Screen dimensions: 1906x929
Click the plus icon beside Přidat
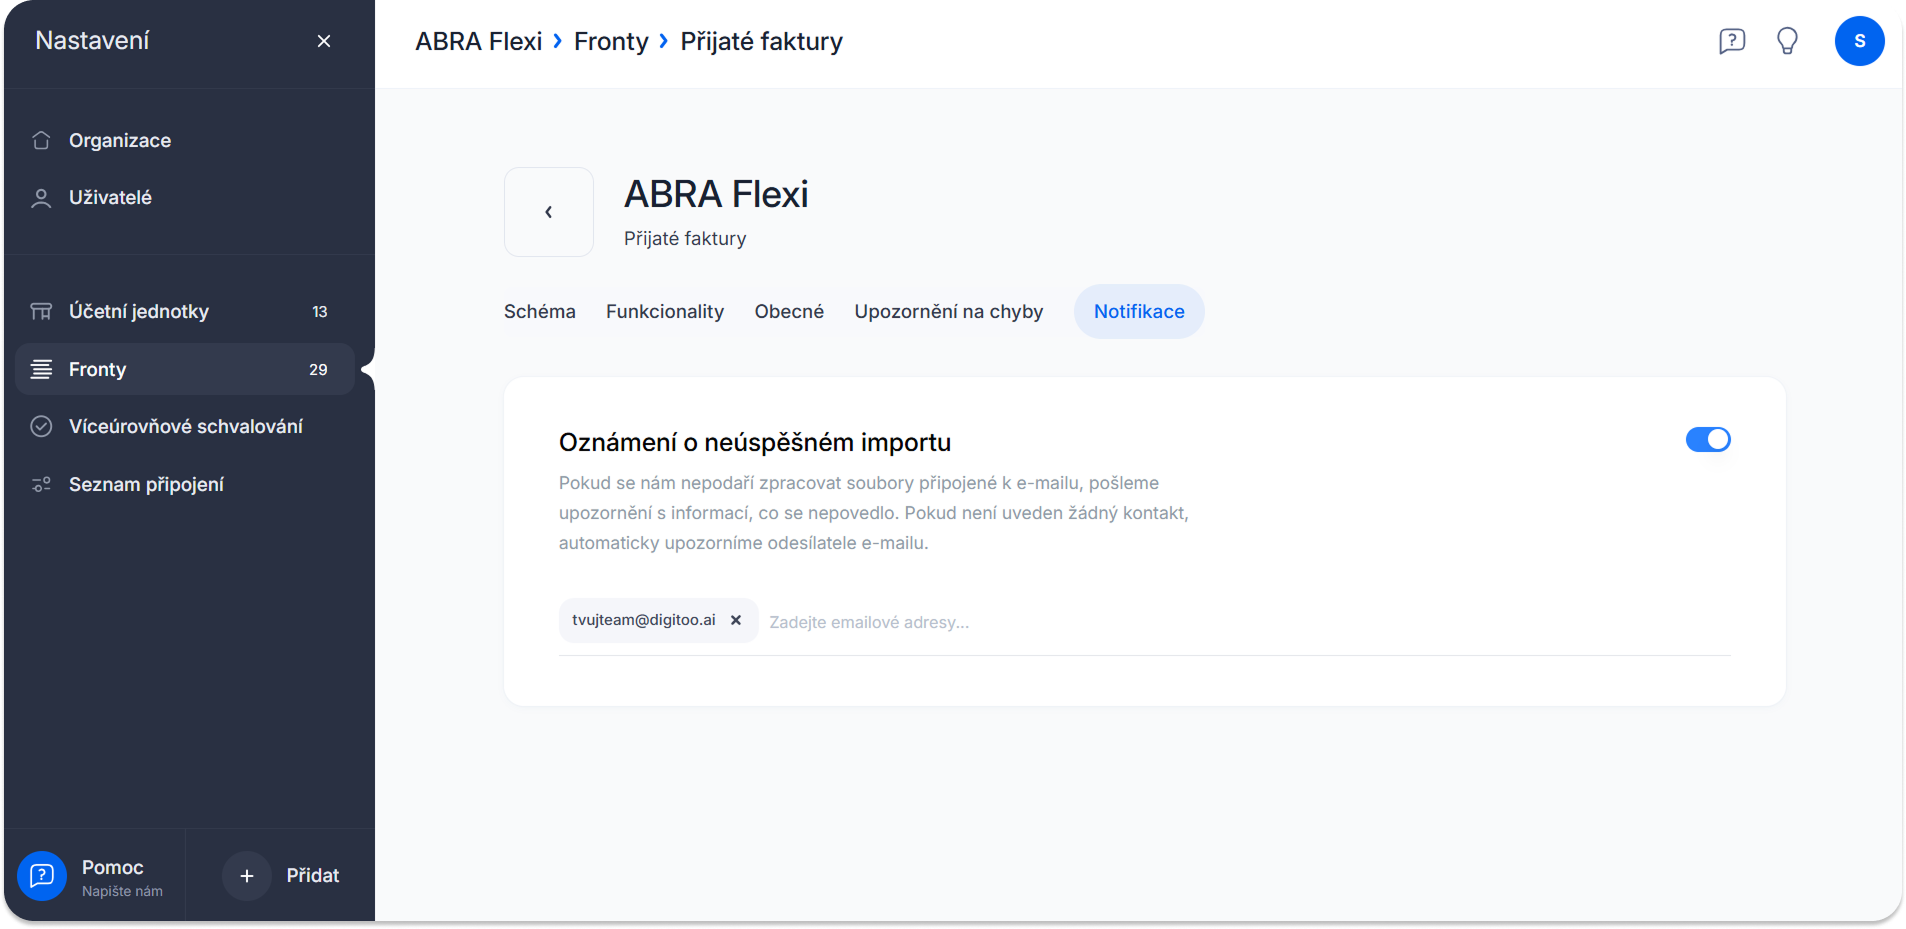(247, 876)
